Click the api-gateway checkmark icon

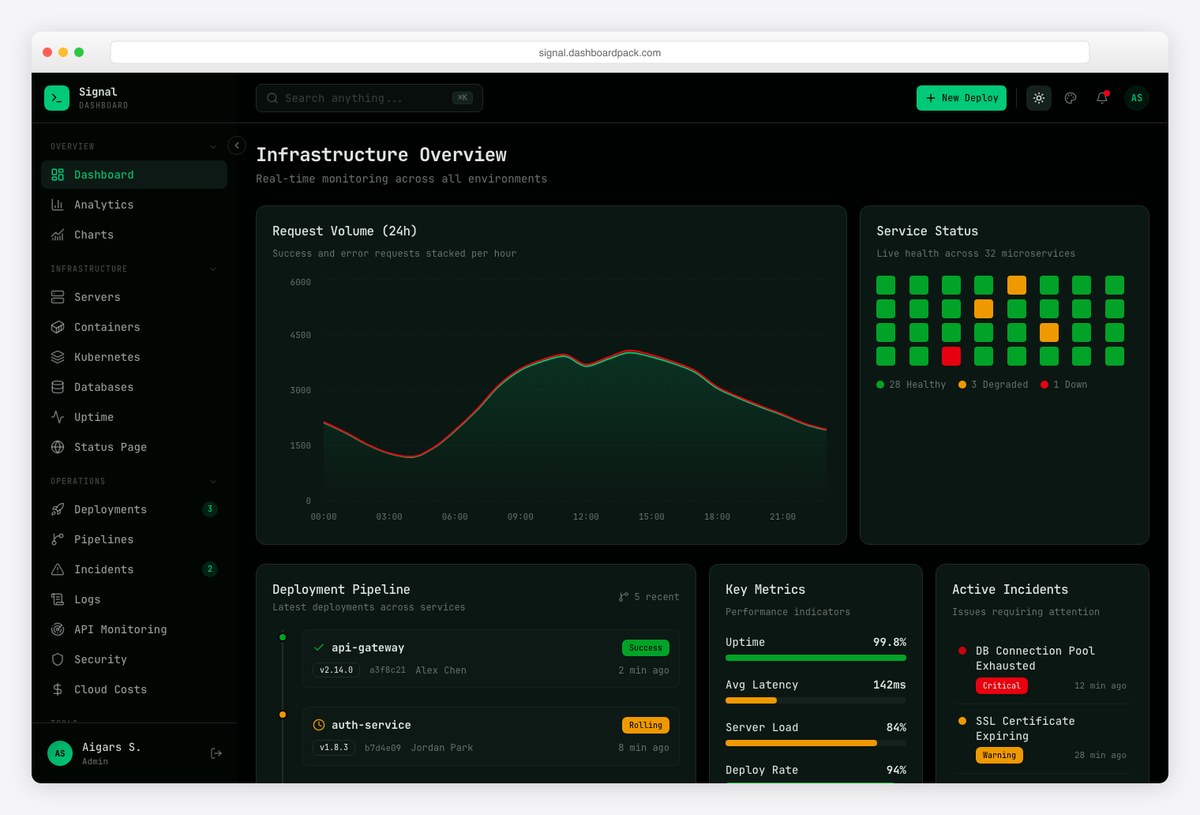pyautogui.click(x=319, y=648)
